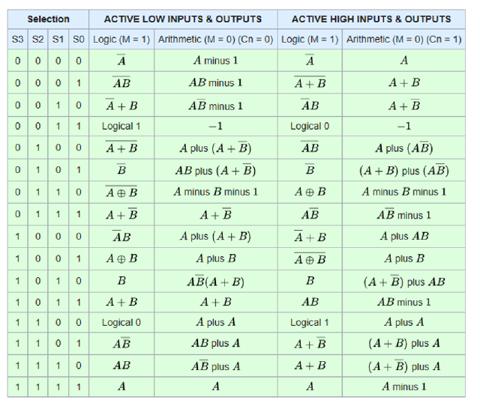Click the Selection column header
Screen dimensions: 480x406
[x=48, y=19]
